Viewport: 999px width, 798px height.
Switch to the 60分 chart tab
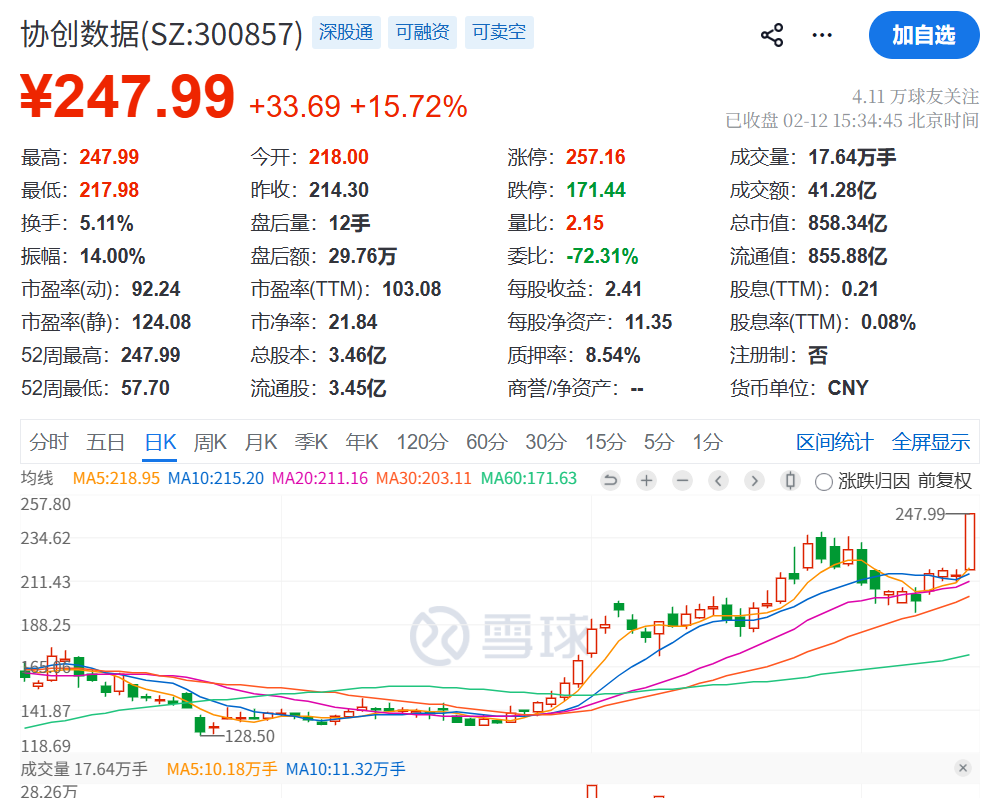pos(486,442)
